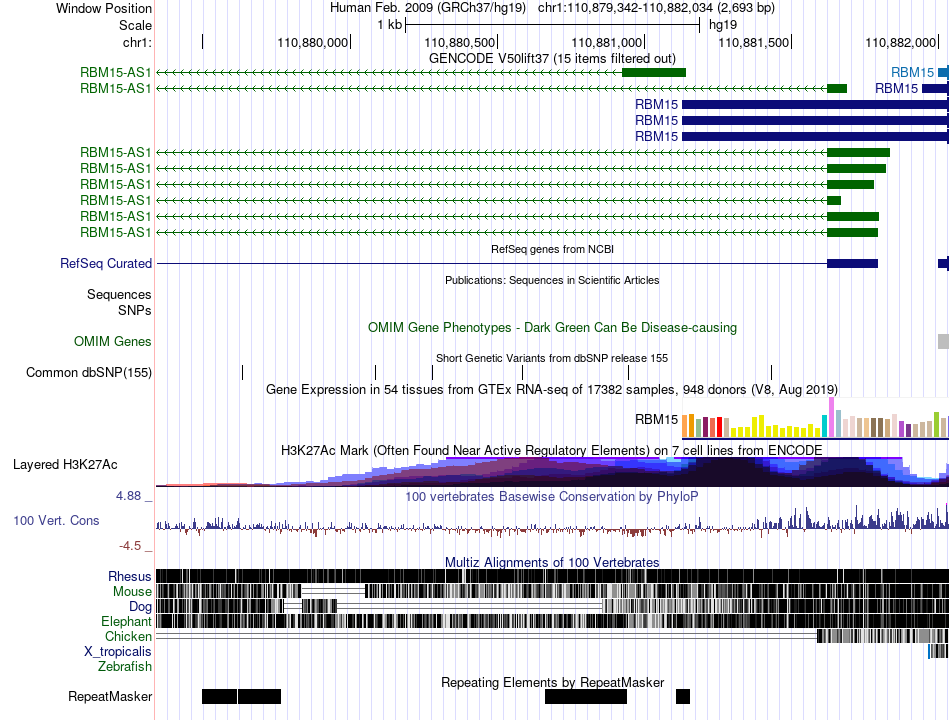This screenshot has height=720, width=950.
Task: Click the -4.5 PhyloP minimum value
Action: click(x=130, y=546)
